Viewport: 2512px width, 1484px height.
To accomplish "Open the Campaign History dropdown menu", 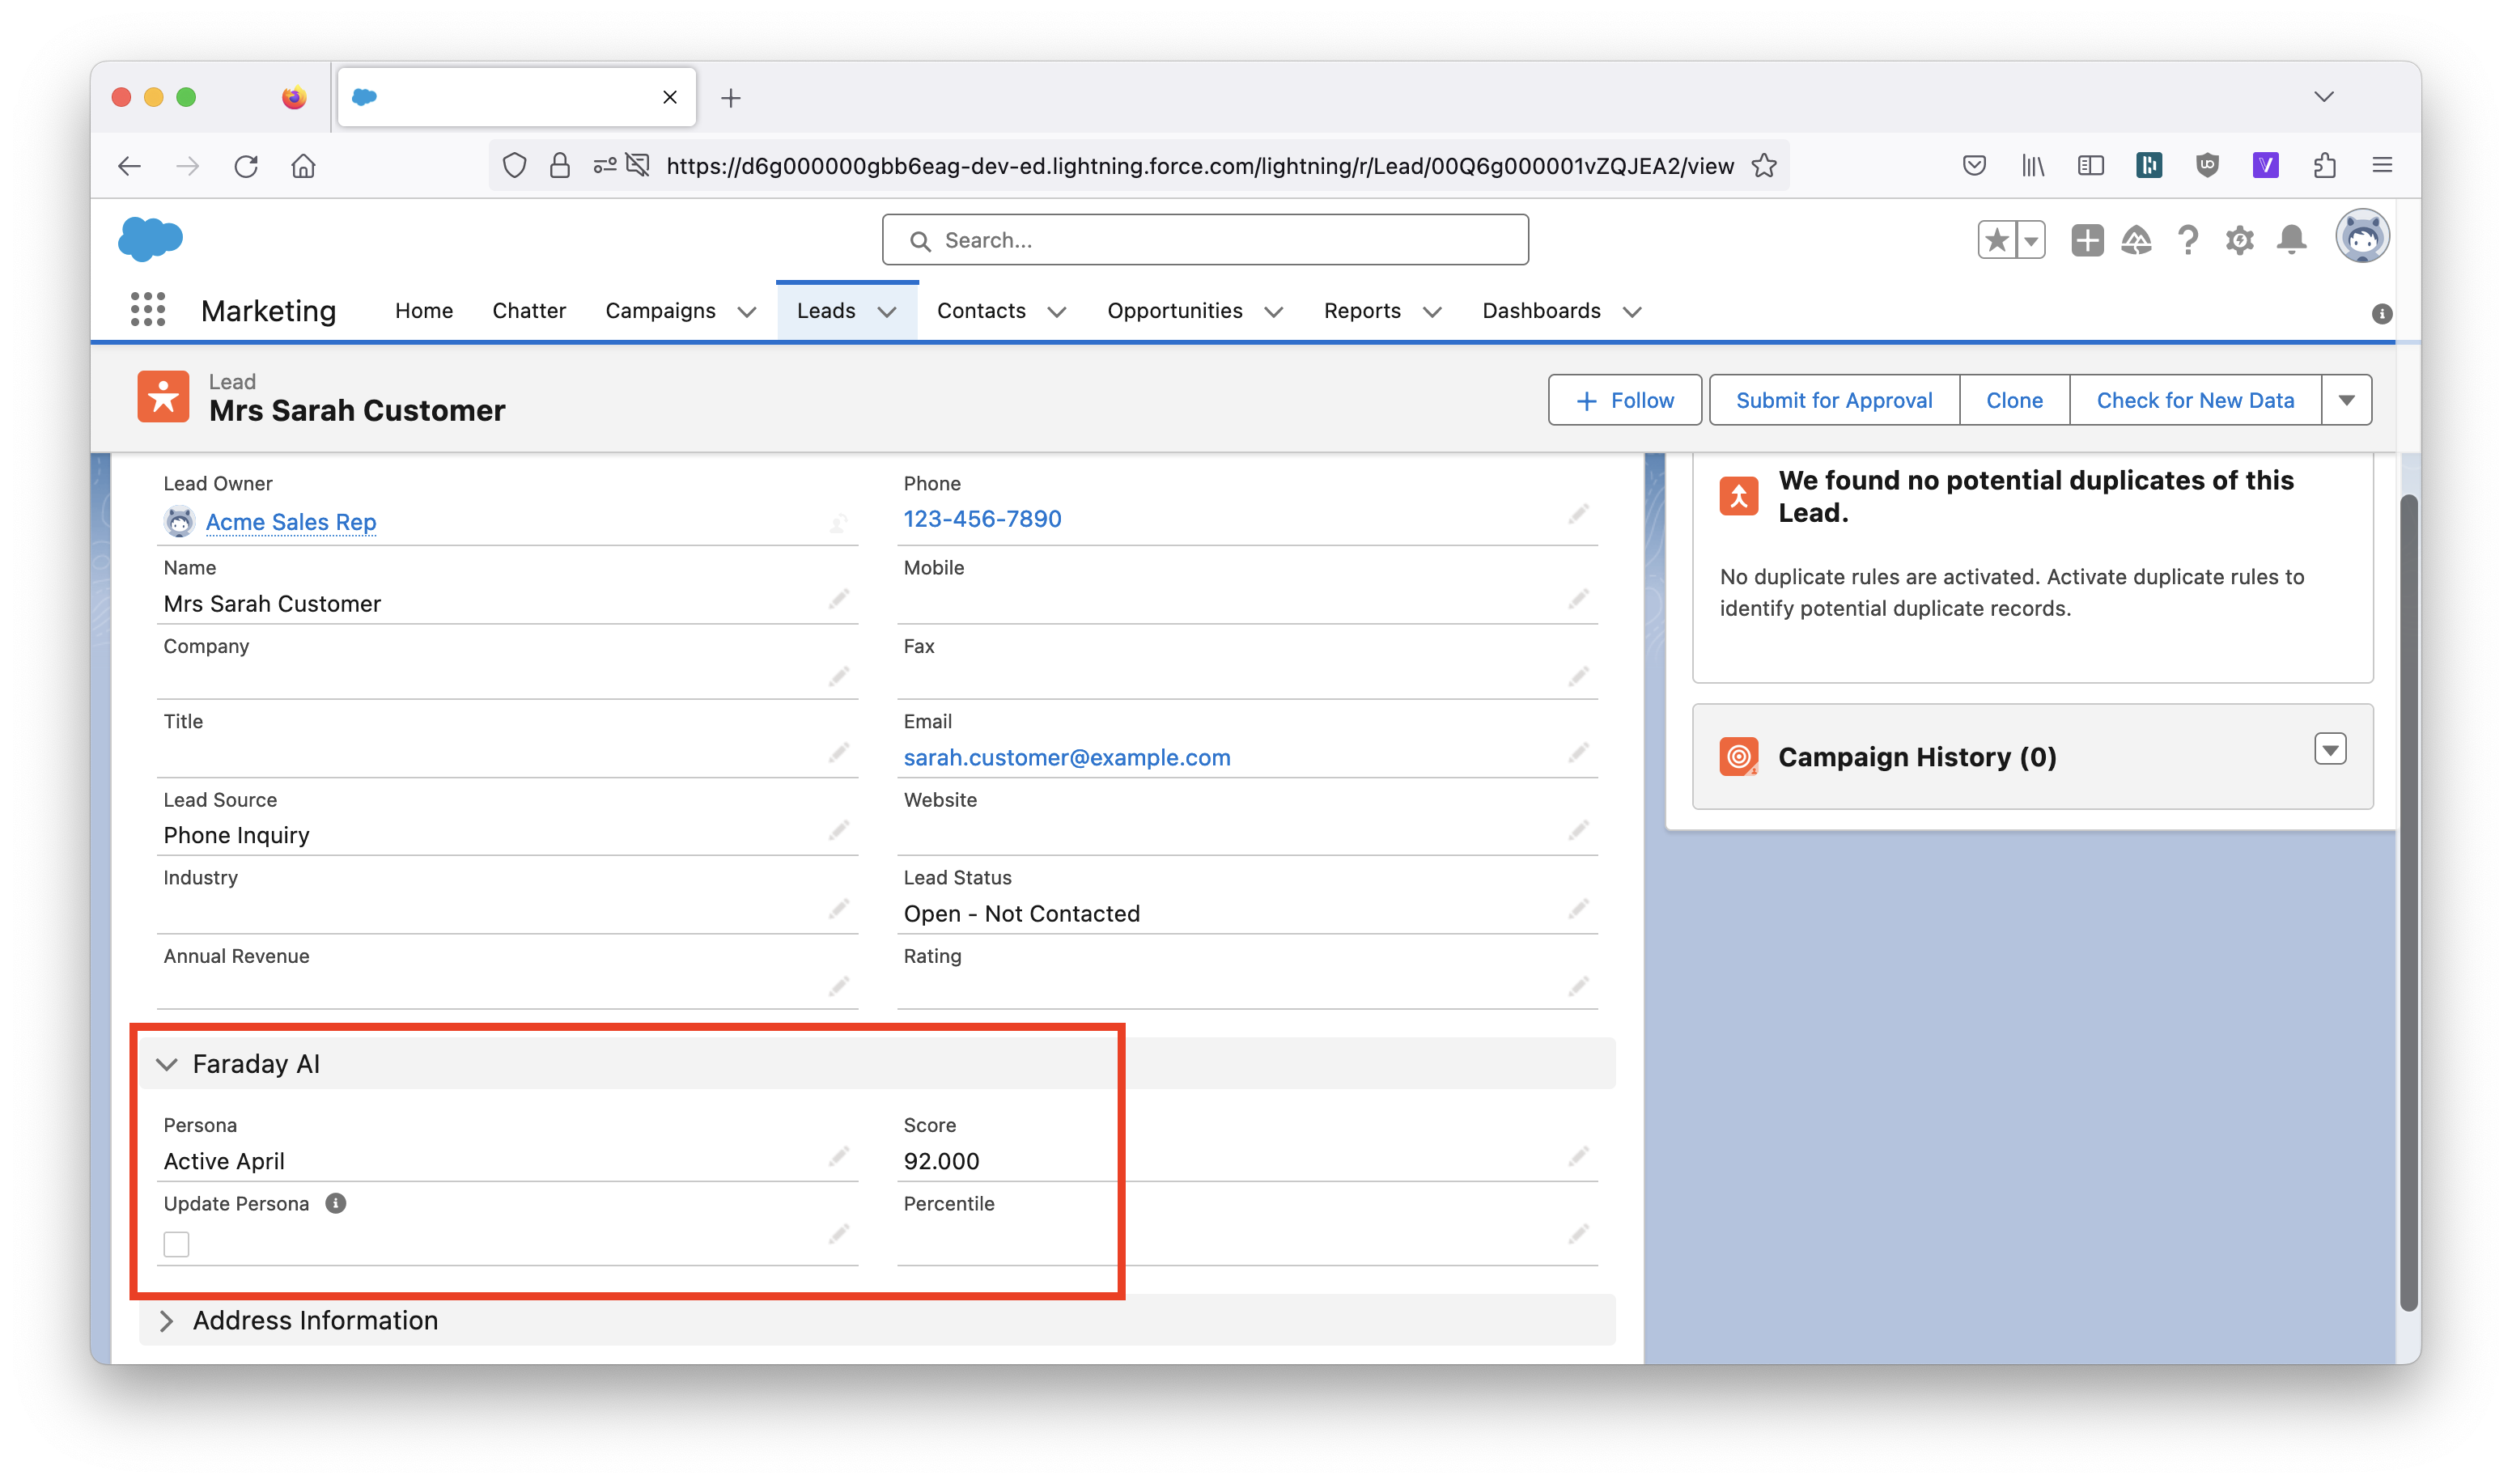I will pos(2330,749).
